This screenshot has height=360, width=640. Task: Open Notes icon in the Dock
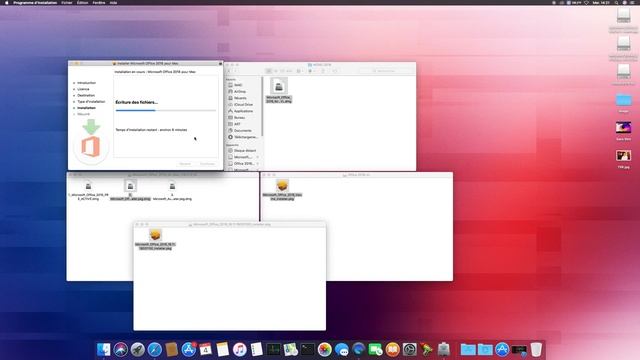coord(222,349)
